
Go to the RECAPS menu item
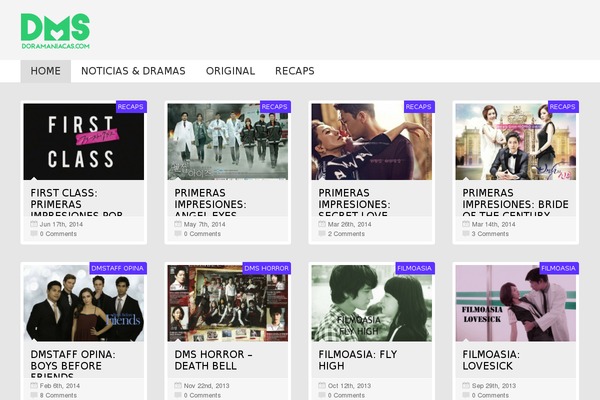coord(295,71)
